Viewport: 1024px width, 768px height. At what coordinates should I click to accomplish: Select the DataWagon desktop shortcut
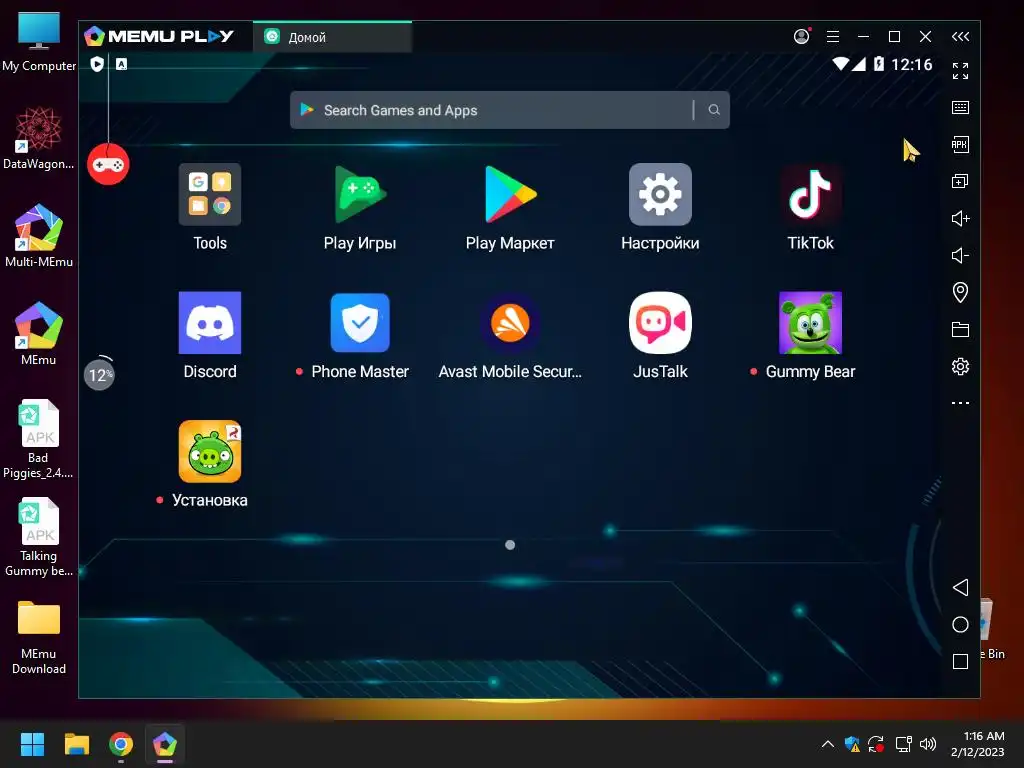39,138
